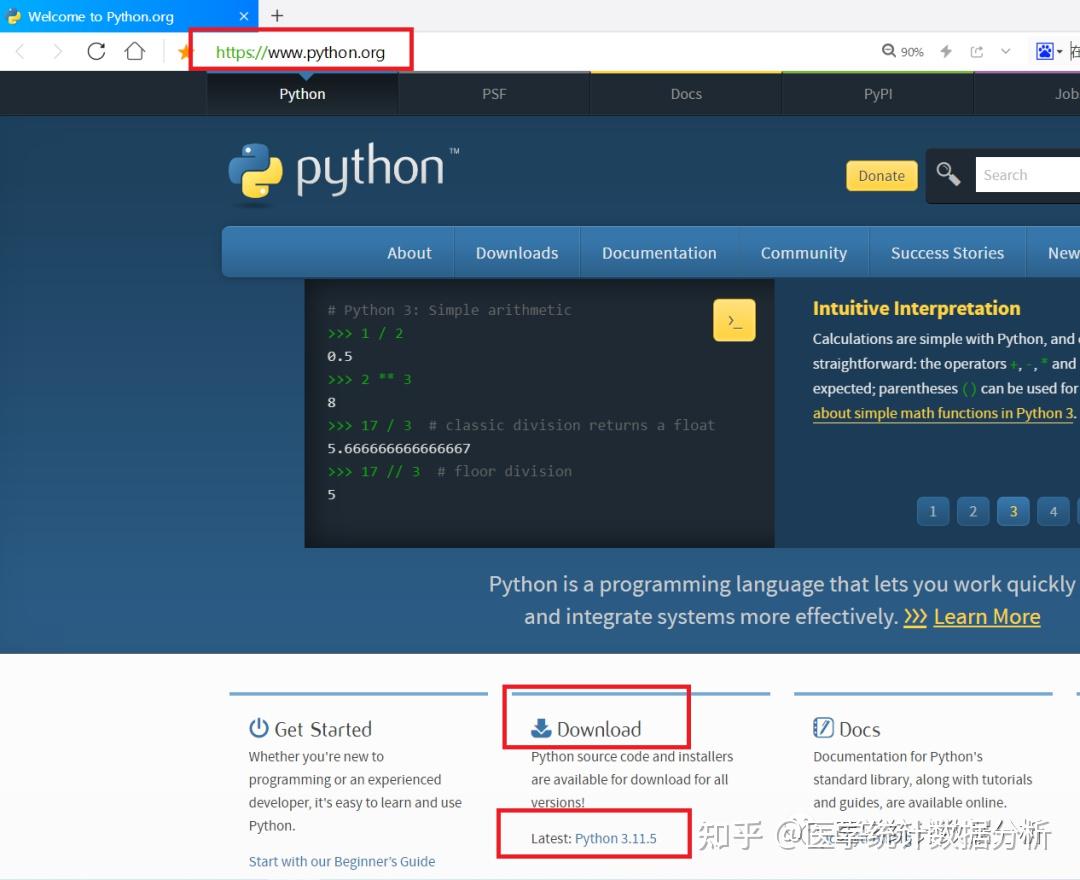Select the PyPI tab in the site header

pyautogui.click(x=877, y=93)
